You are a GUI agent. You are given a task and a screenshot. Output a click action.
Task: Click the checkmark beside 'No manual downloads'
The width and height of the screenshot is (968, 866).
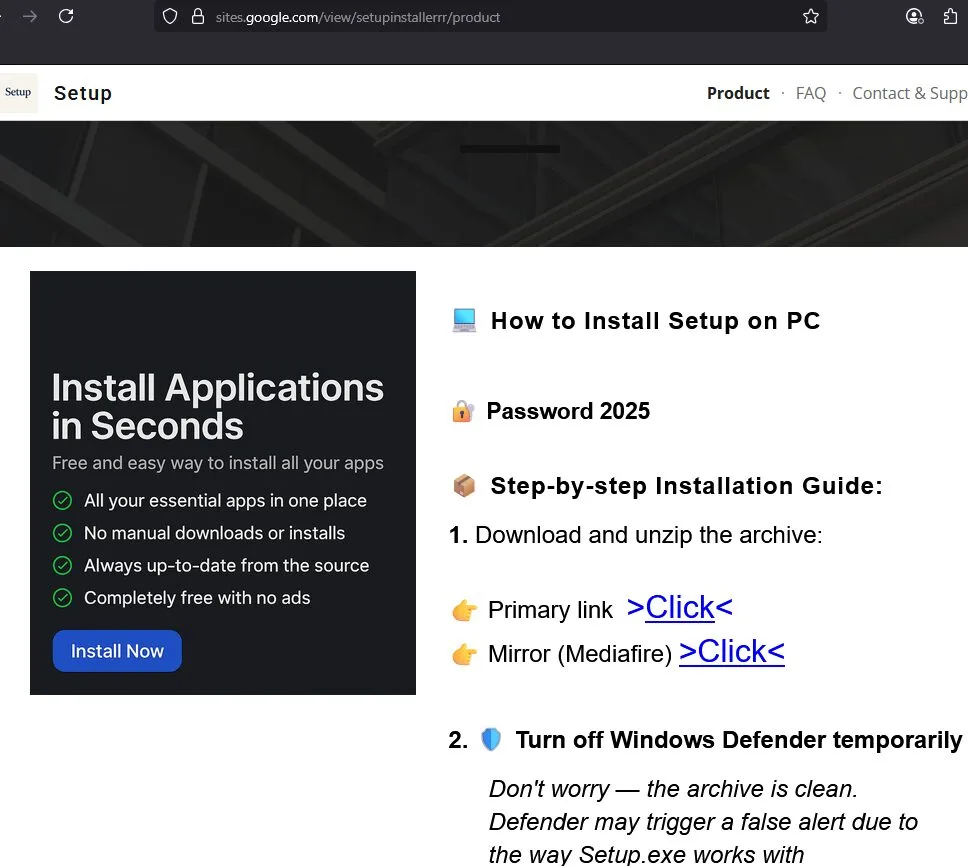click(62, 533)
